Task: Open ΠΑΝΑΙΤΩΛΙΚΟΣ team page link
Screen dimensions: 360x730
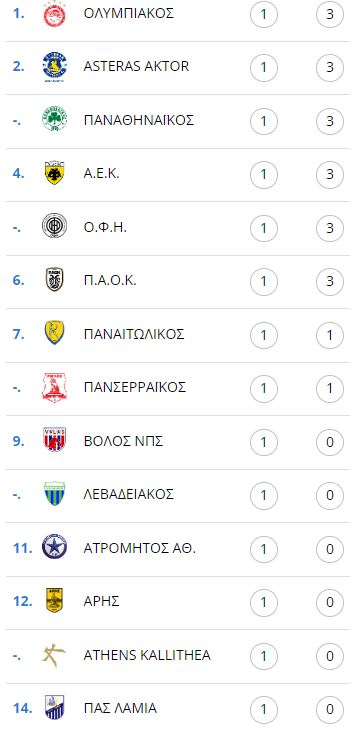Action: click(x=134, y=334)
